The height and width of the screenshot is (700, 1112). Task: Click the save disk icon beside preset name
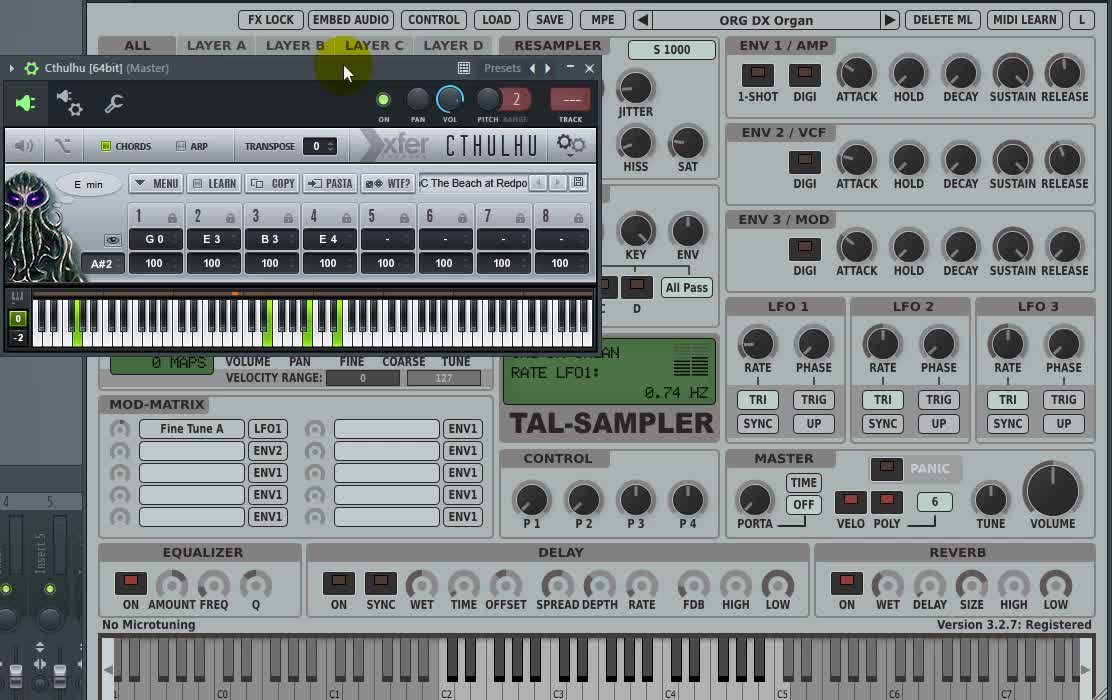pyautogui.click(x=579, y=183)
